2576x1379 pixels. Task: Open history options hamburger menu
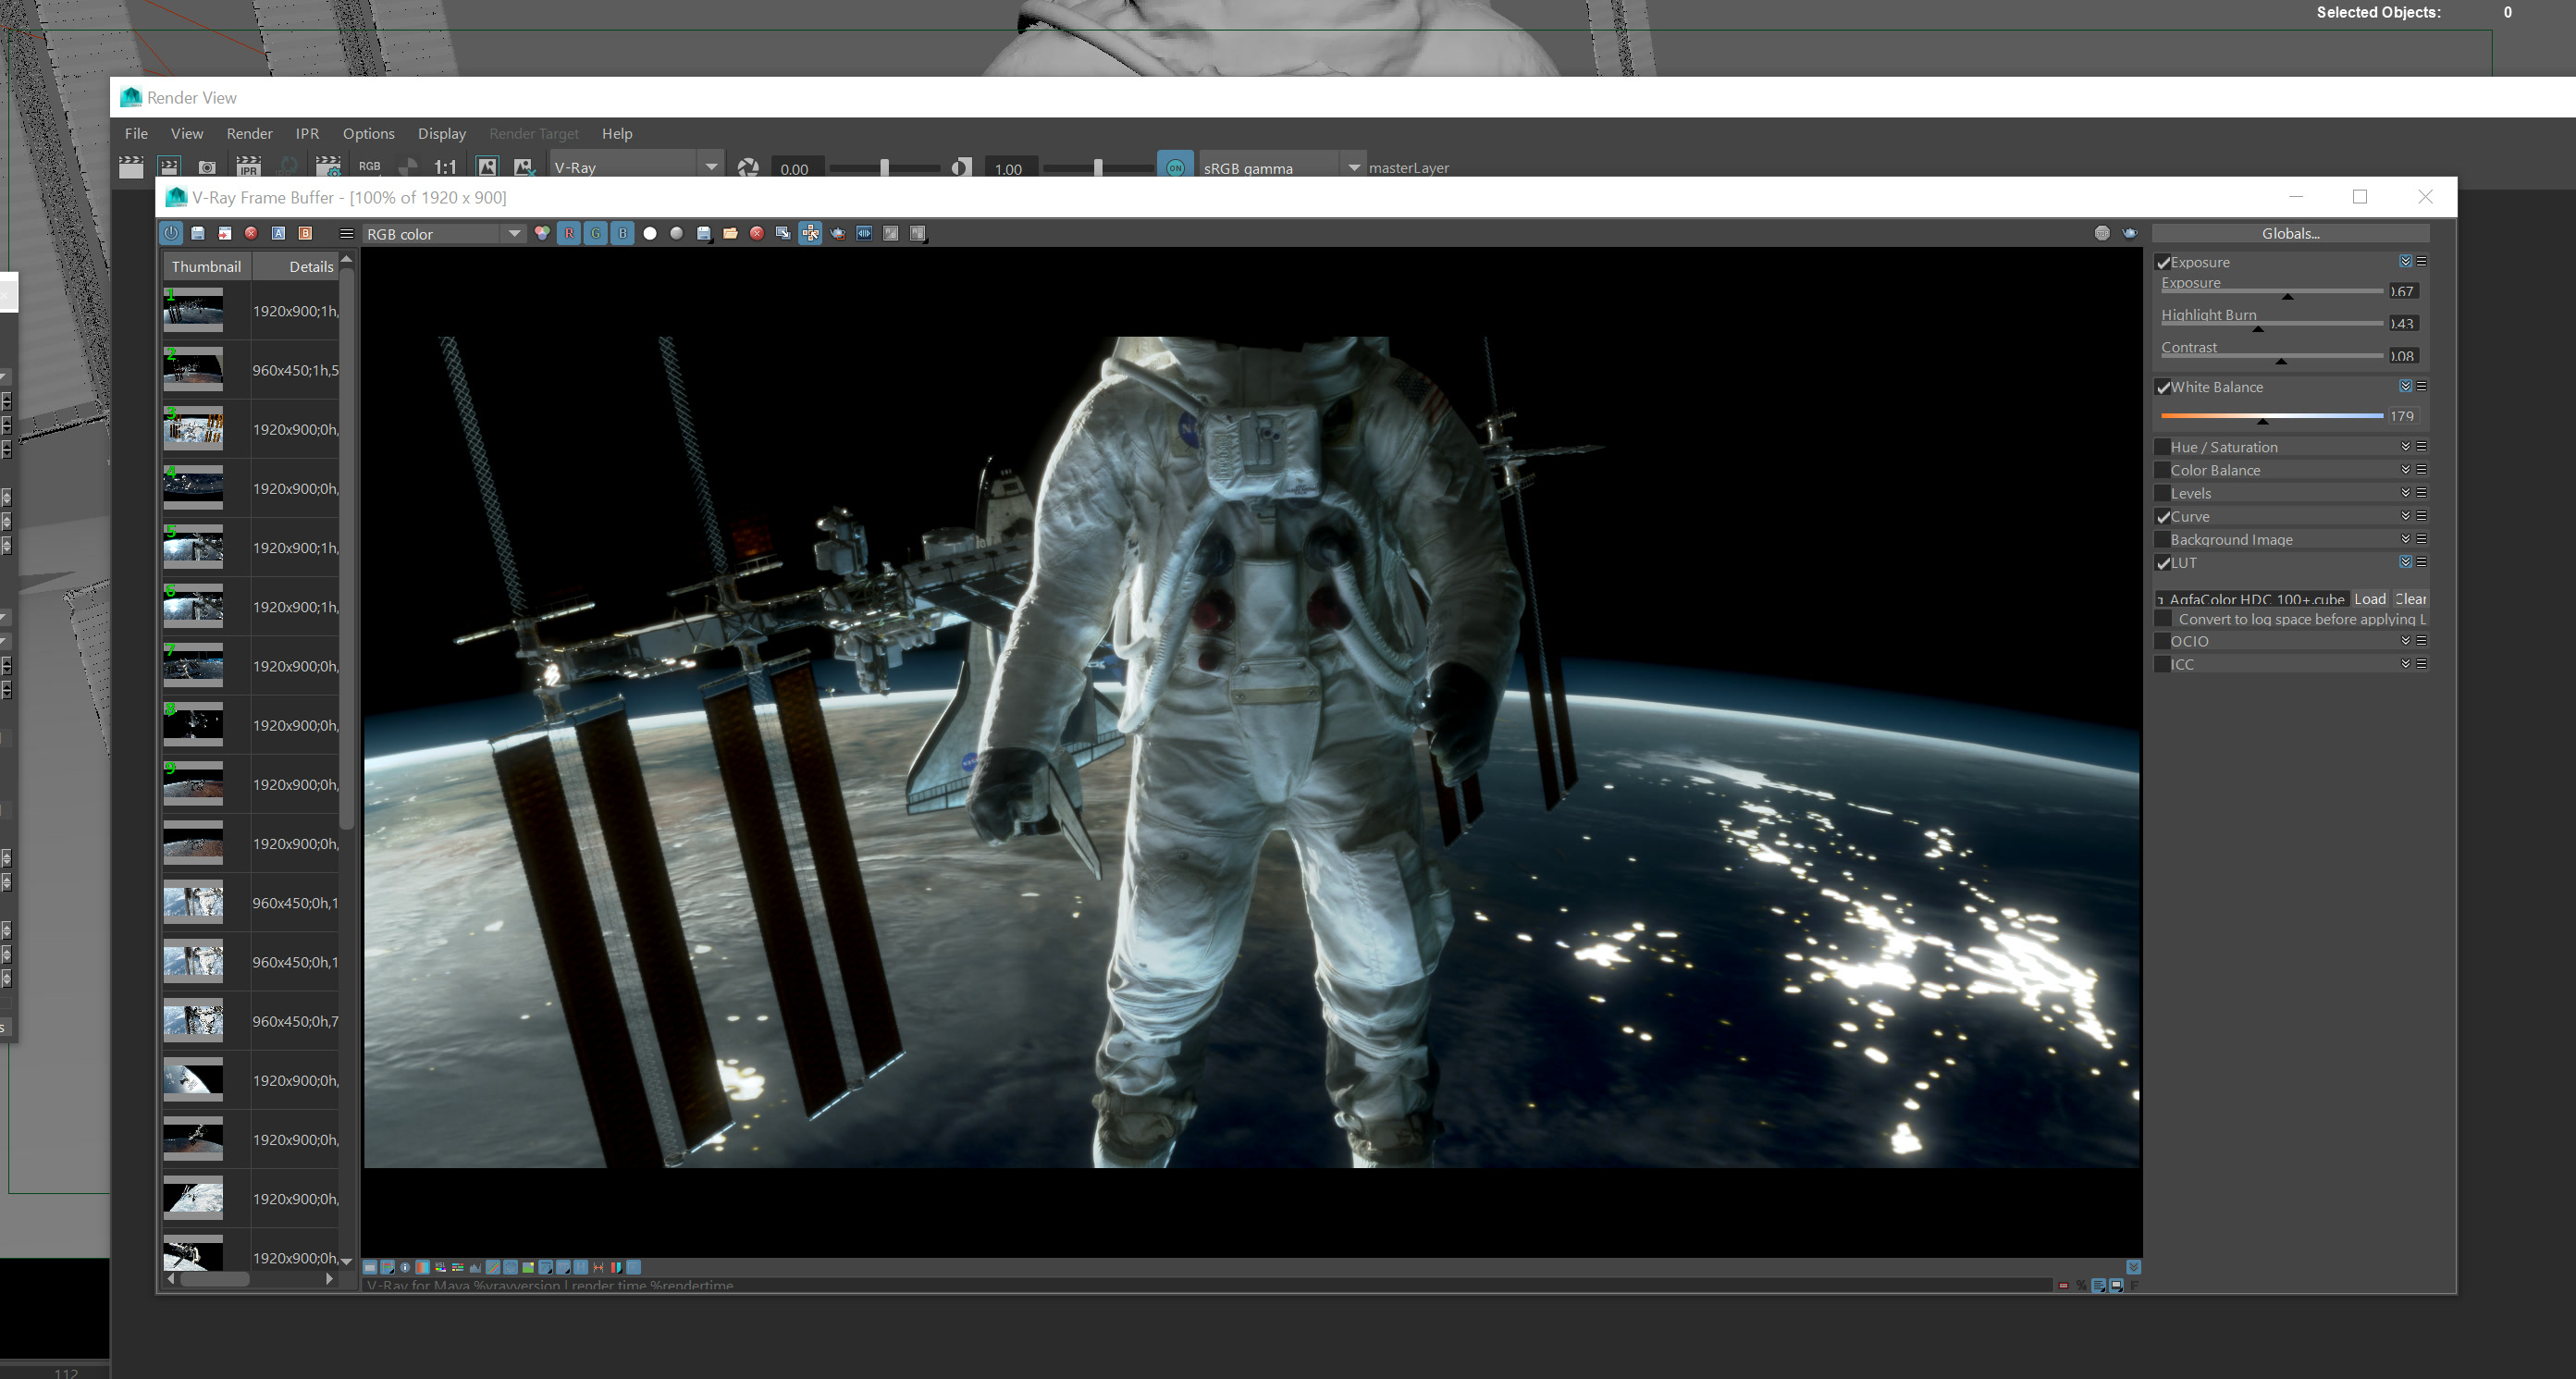tap(346, 233)
